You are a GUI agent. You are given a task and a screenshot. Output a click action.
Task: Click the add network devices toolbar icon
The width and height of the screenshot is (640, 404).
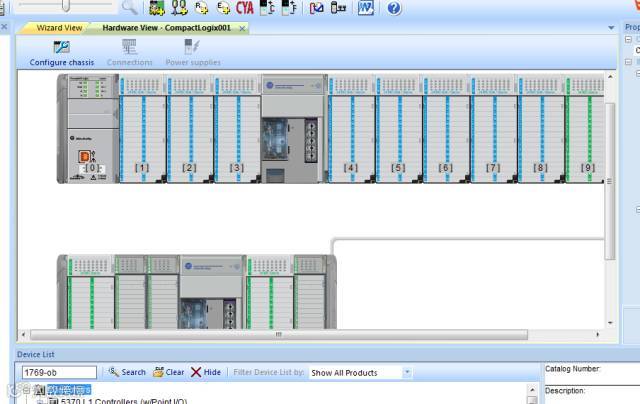point(179,7)
